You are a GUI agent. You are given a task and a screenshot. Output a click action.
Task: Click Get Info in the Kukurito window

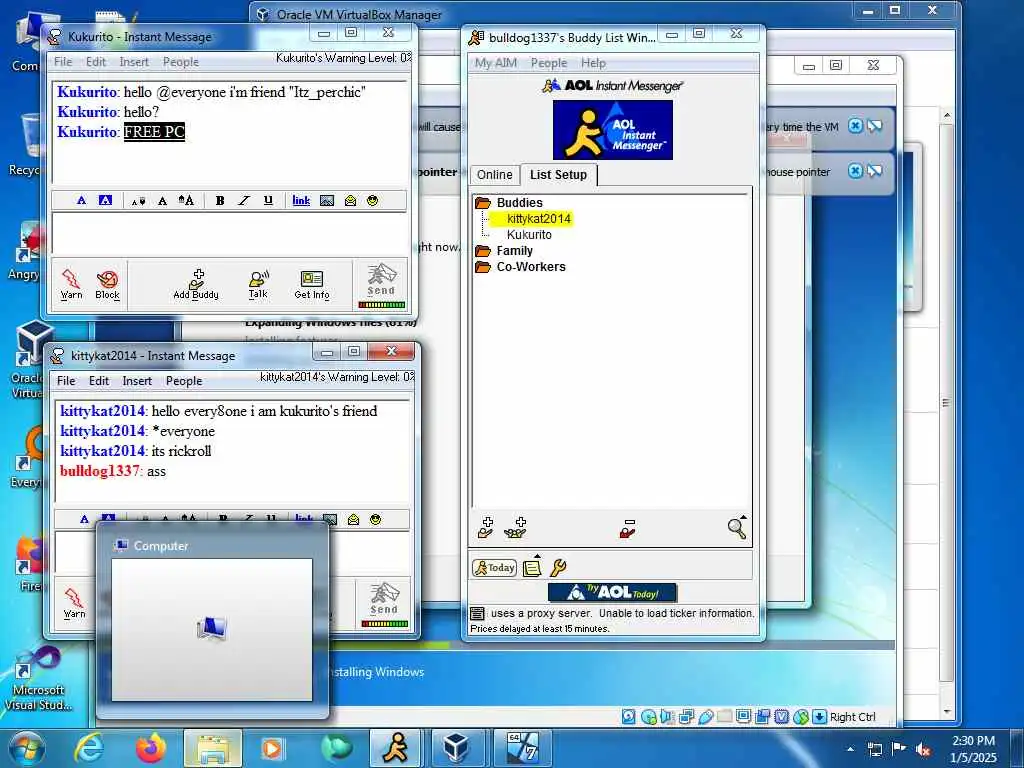pyautogui.click(x=312, y=284)
